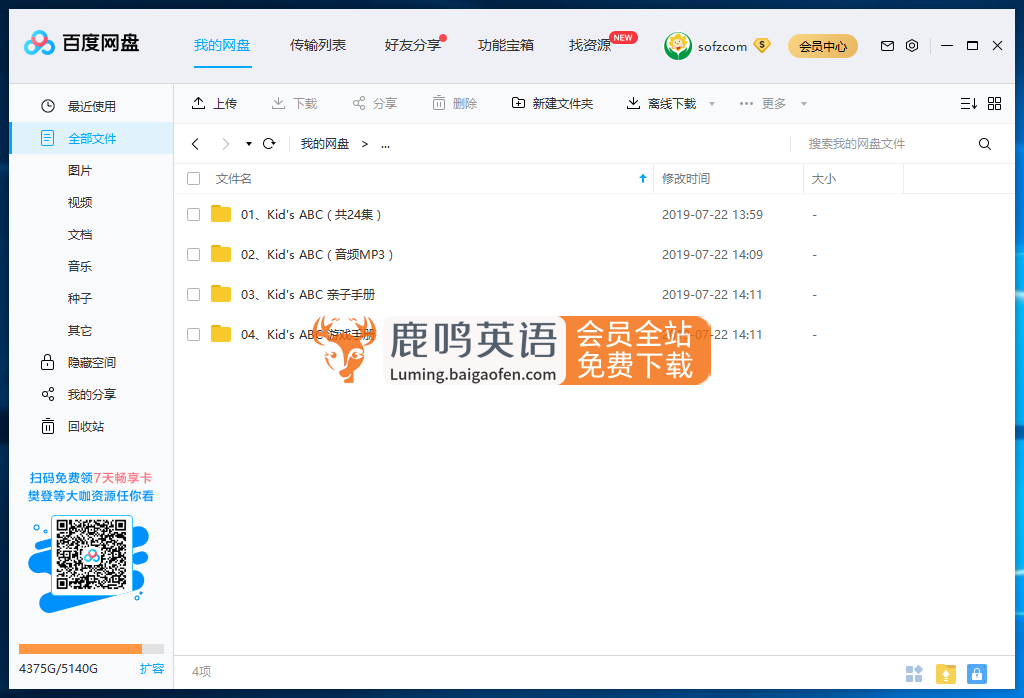Open the navigation history dropdown arrow
Image resolution: width=1024 pixels, height=698 pixels.
[x=249, y=144]
